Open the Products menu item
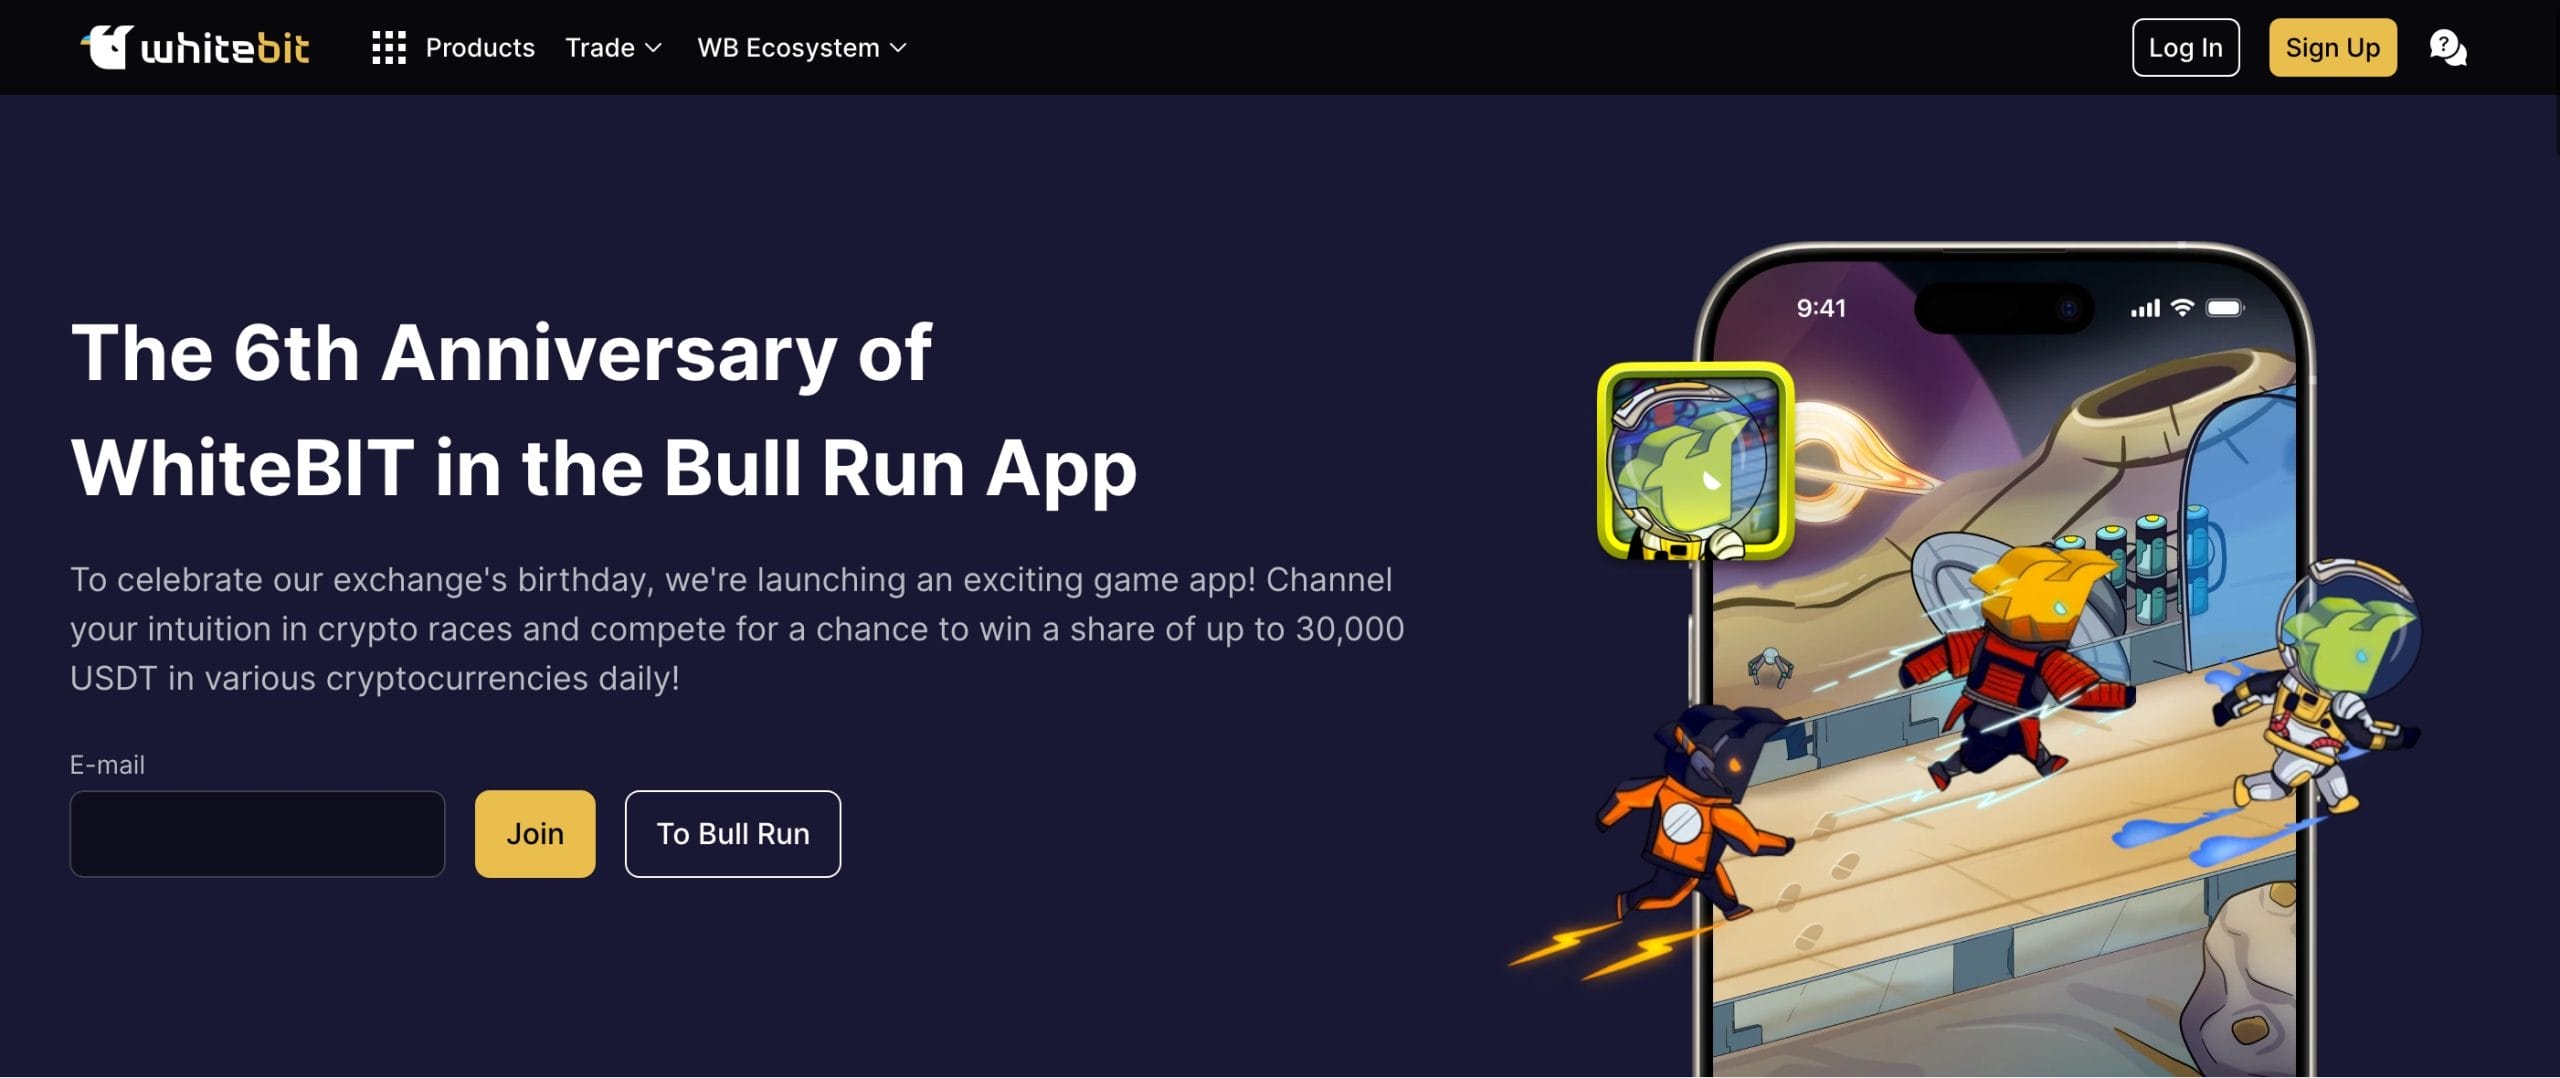The width and height of the screenshot is (2560, 1078). click(x=480, y=48)
